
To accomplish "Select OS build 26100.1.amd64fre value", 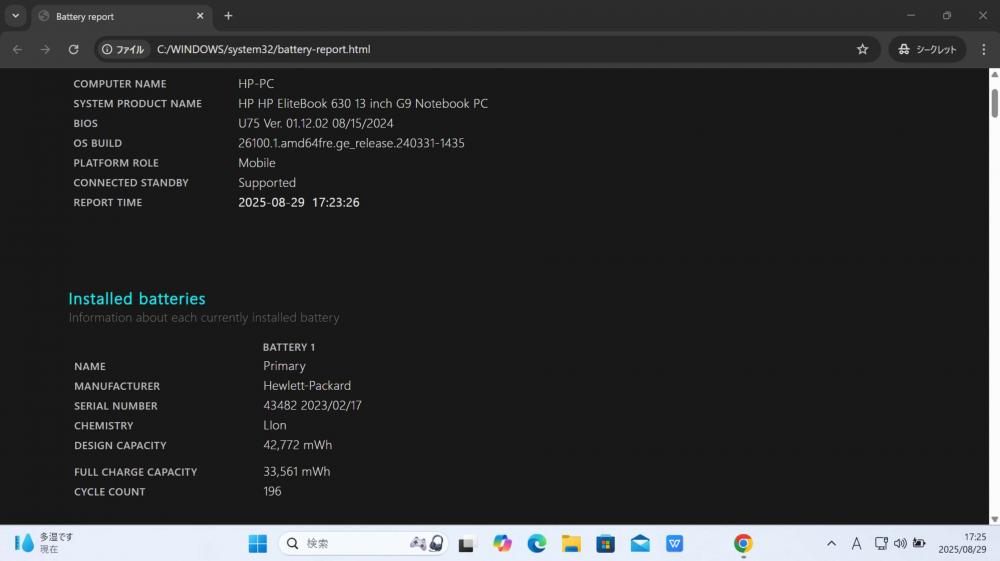I will tap(351, 143).
